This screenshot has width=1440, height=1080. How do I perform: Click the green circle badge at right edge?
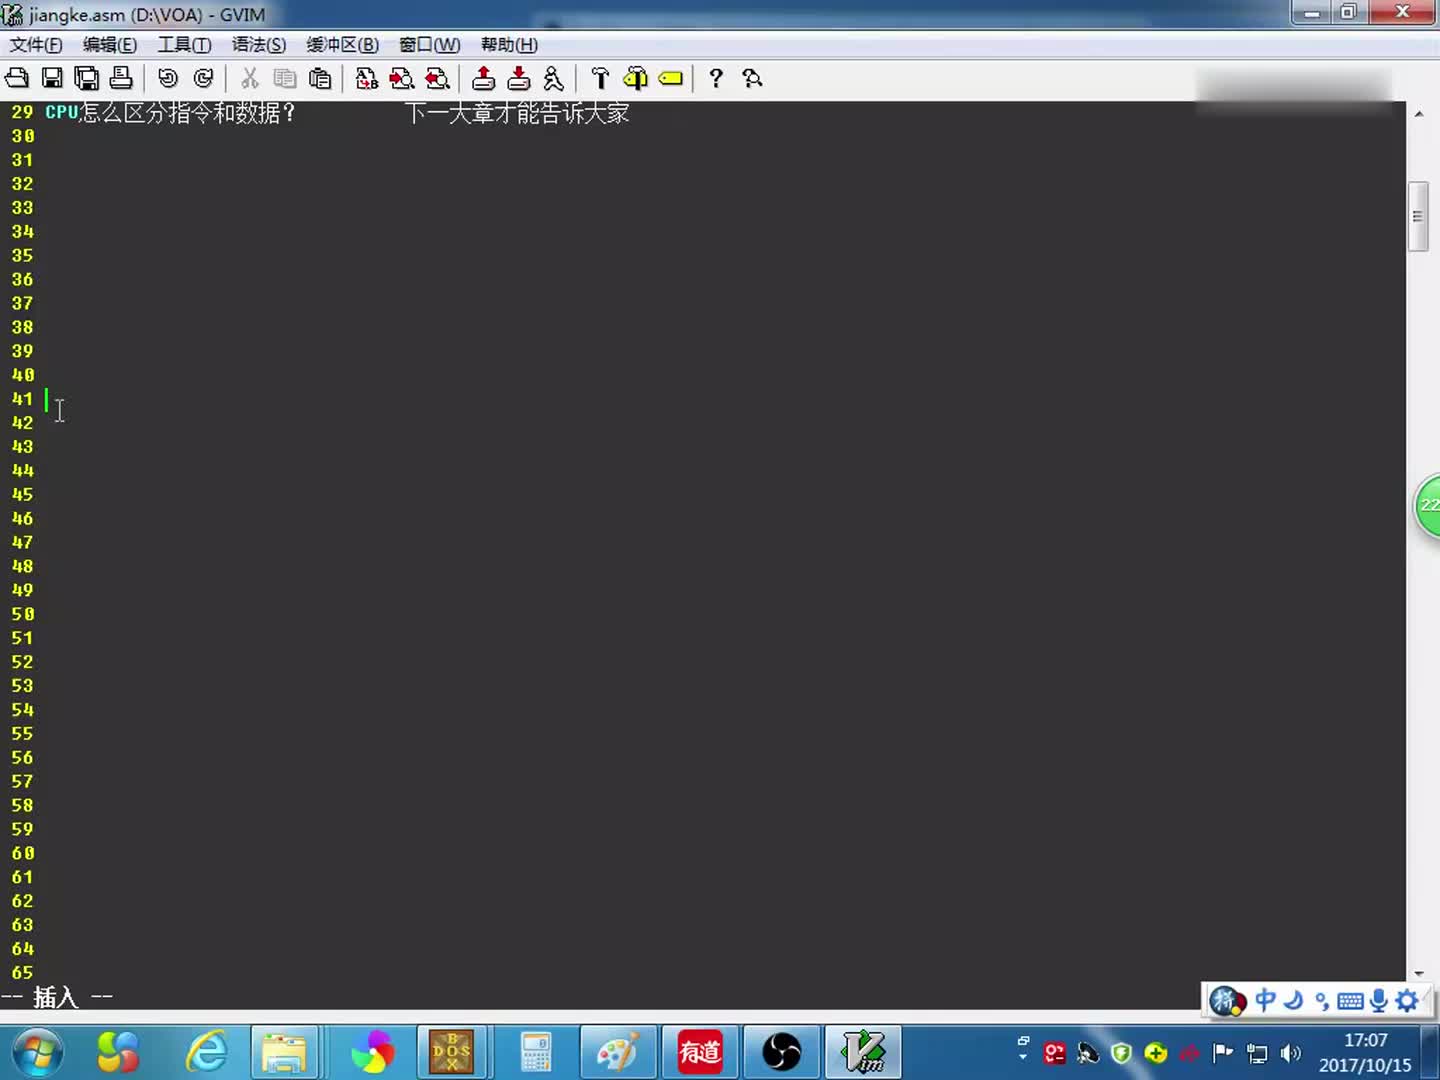(1427, 506)
